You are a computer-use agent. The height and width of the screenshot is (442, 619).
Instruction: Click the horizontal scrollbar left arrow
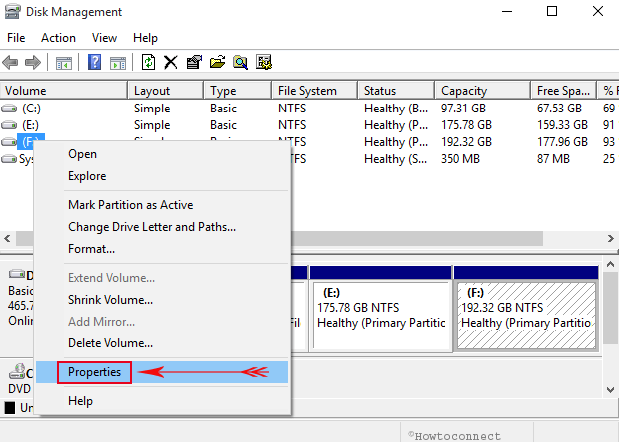click(x=7, y=238)
